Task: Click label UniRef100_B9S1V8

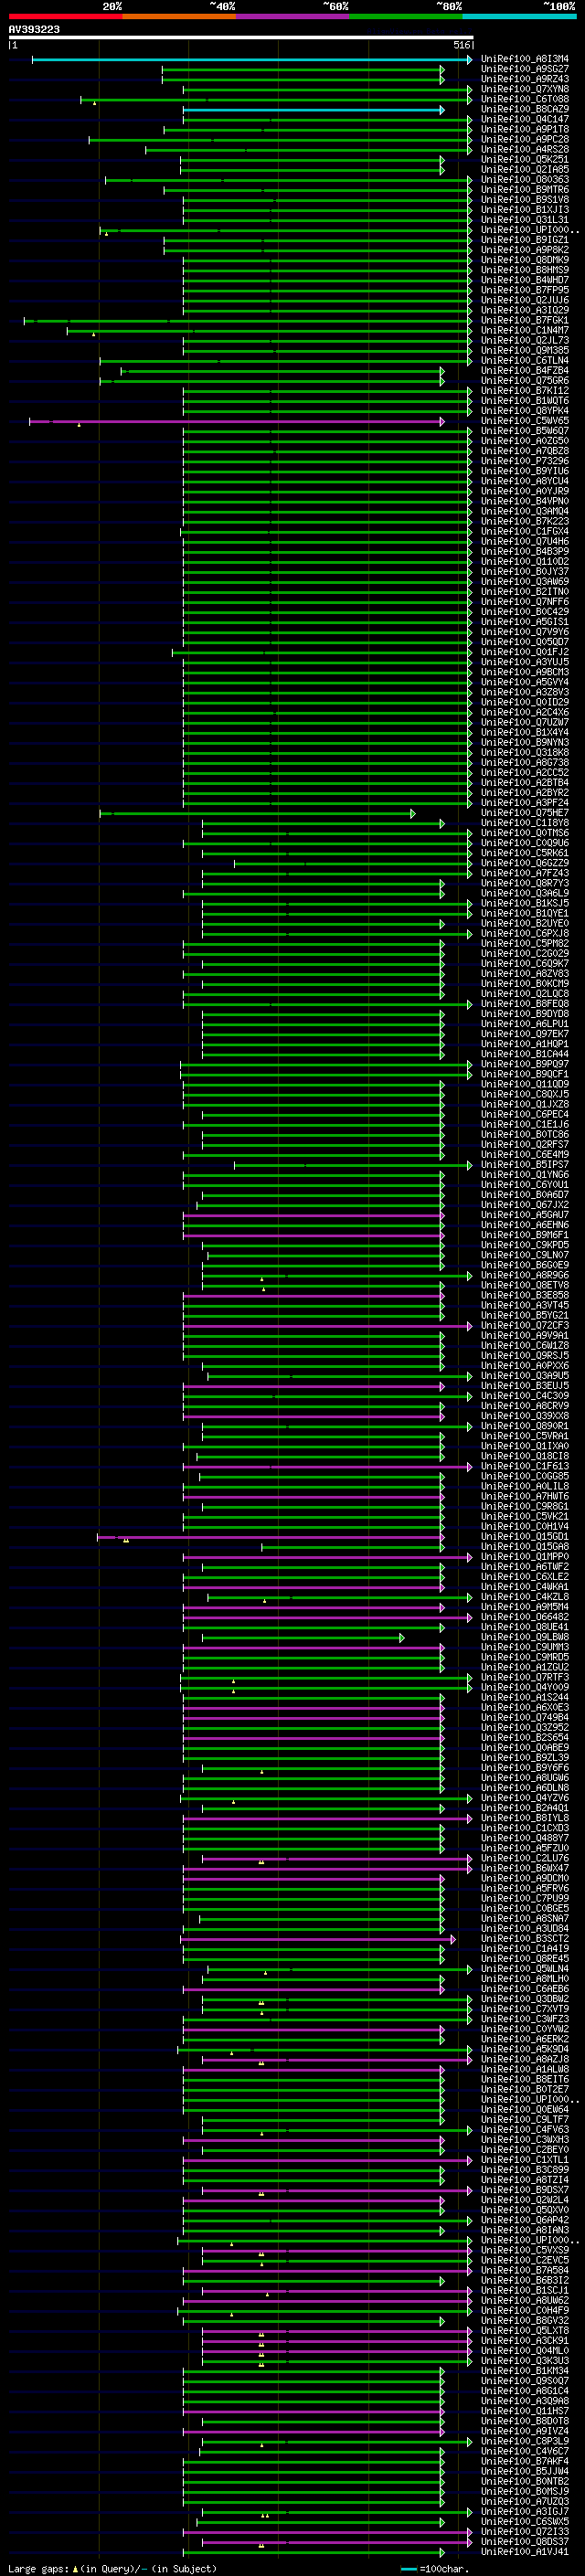Action: (x=525, y=199)
